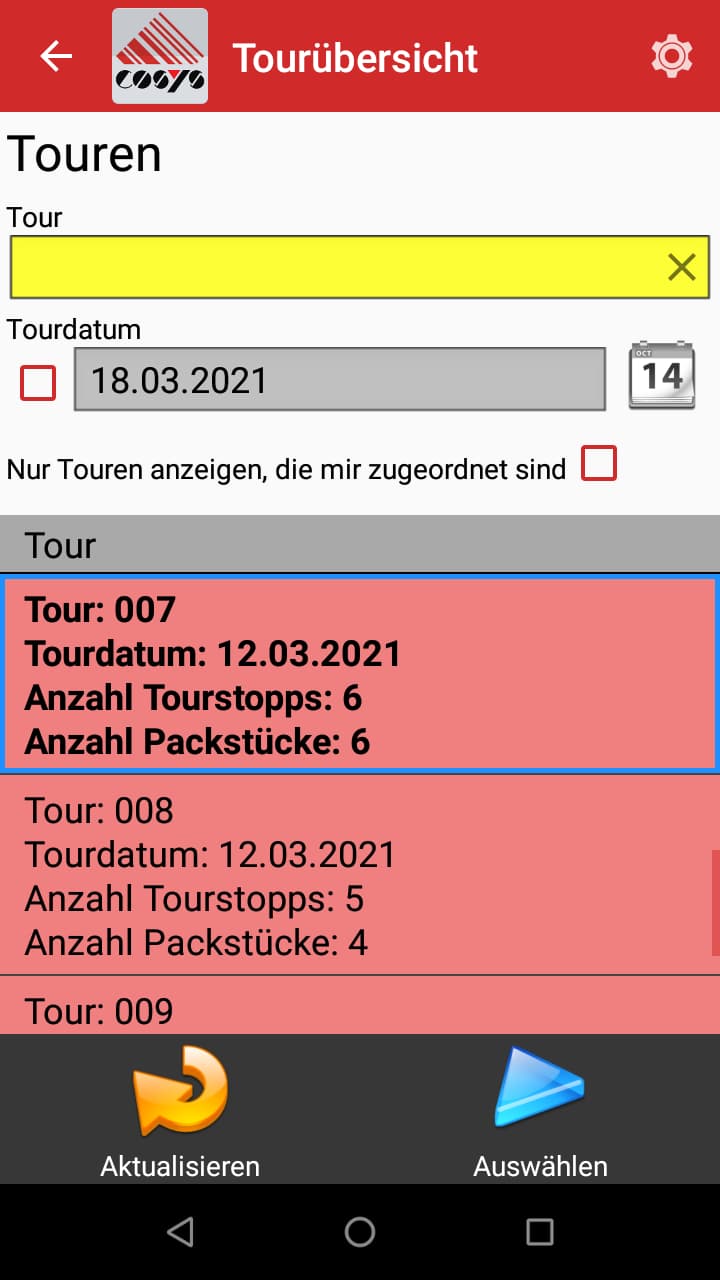Enable the Tourdatum filter checkbox

(37, 383)
